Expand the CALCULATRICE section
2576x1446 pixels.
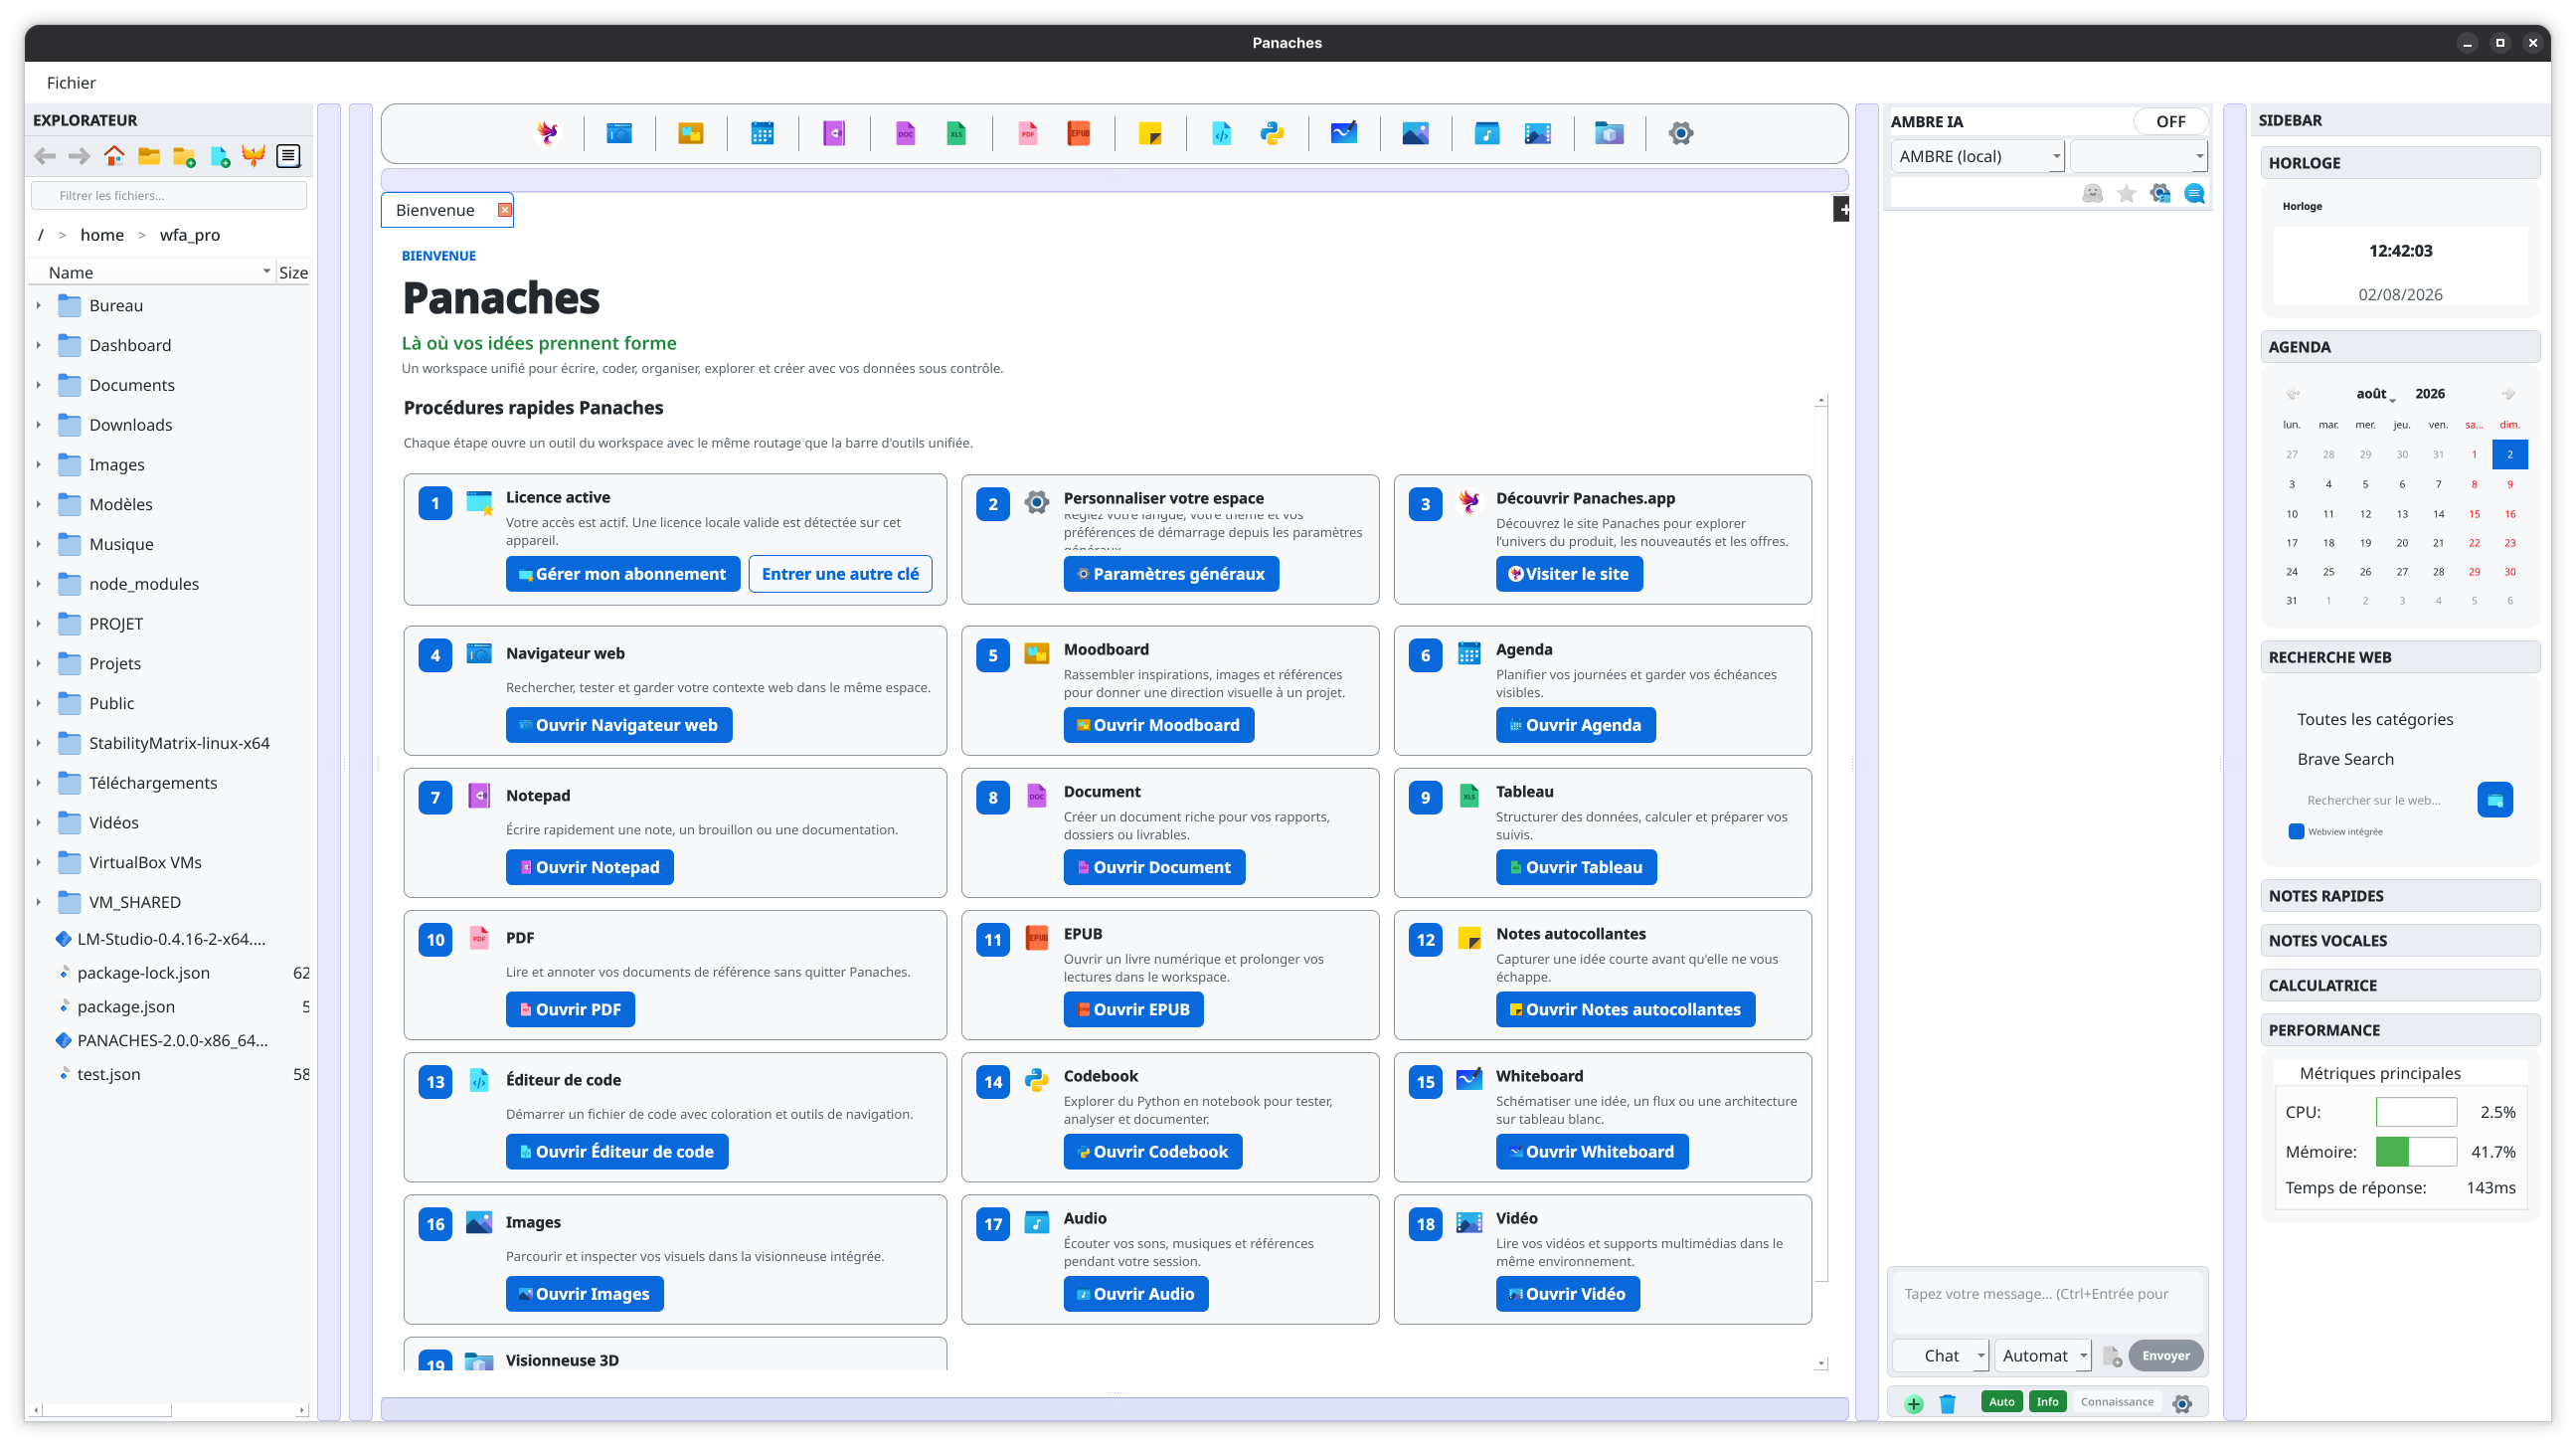2400,986
